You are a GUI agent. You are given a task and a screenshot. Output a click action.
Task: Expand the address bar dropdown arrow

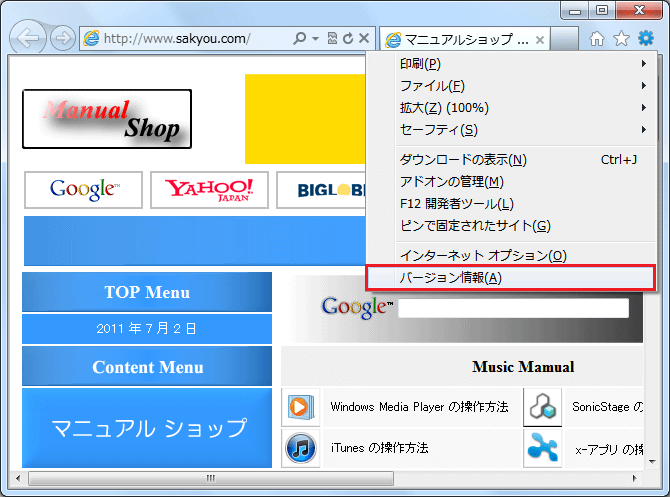pos(316,39)
